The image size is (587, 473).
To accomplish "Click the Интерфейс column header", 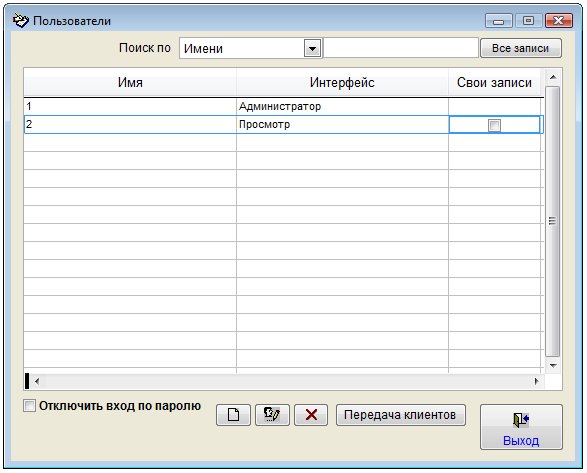I will pos(342,82).
